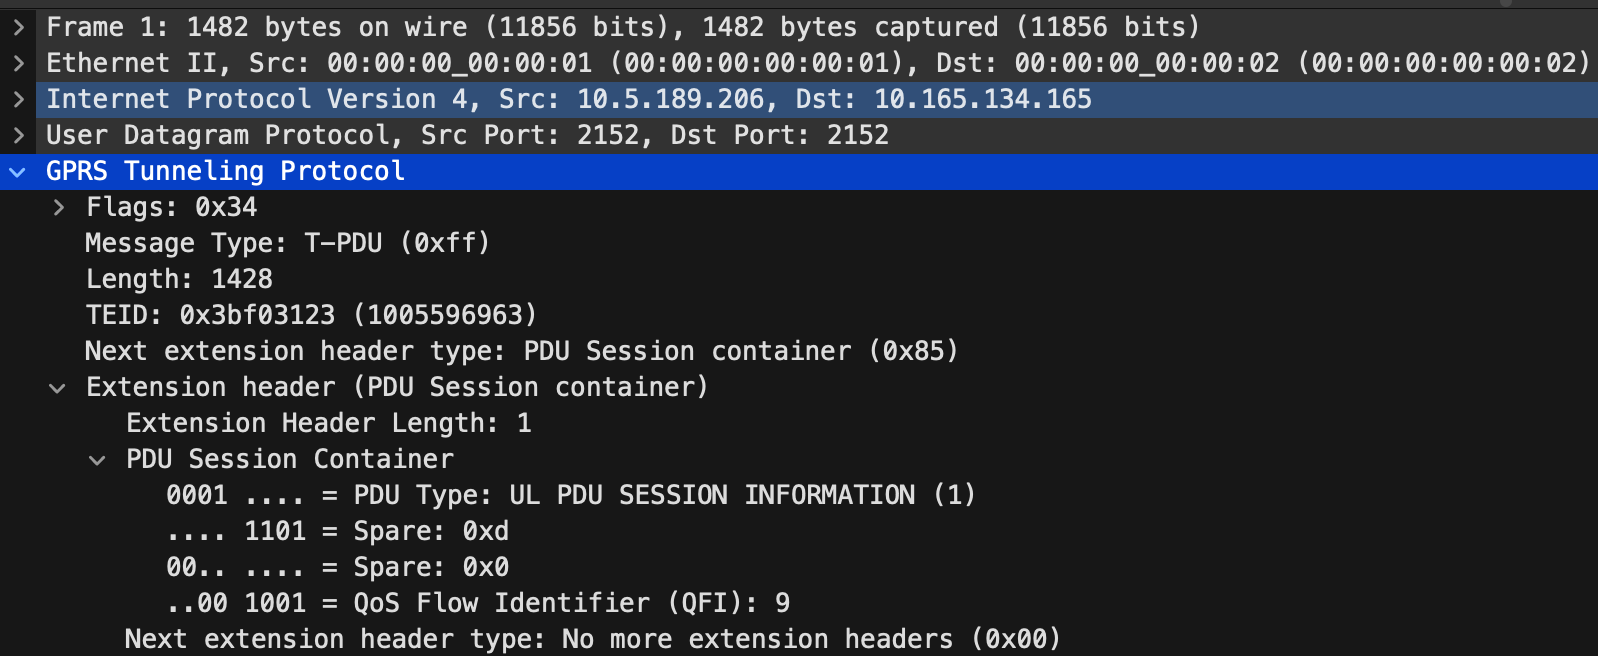
Task: Select the TEID: 0x3bf03123 field
Action: (x=311, y=315)
